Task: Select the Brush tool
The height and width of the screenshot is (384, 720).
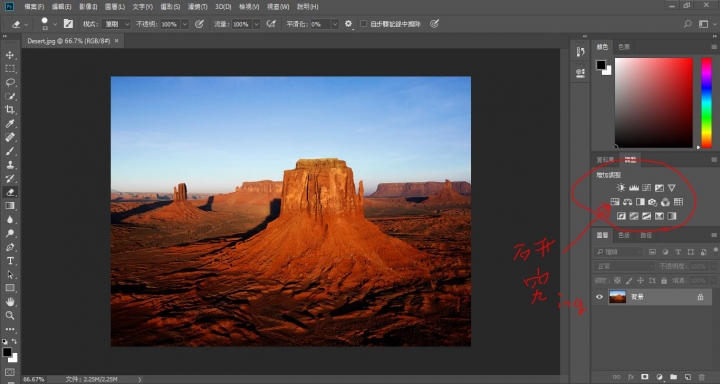Action: [10, 151]
